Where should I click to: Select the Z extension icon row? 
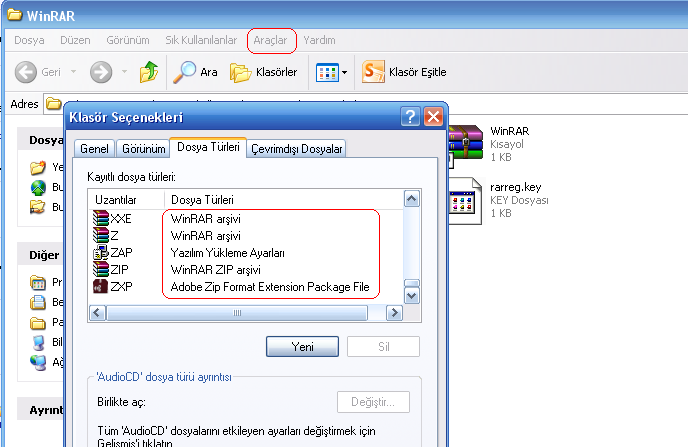[x=100, y=236]
